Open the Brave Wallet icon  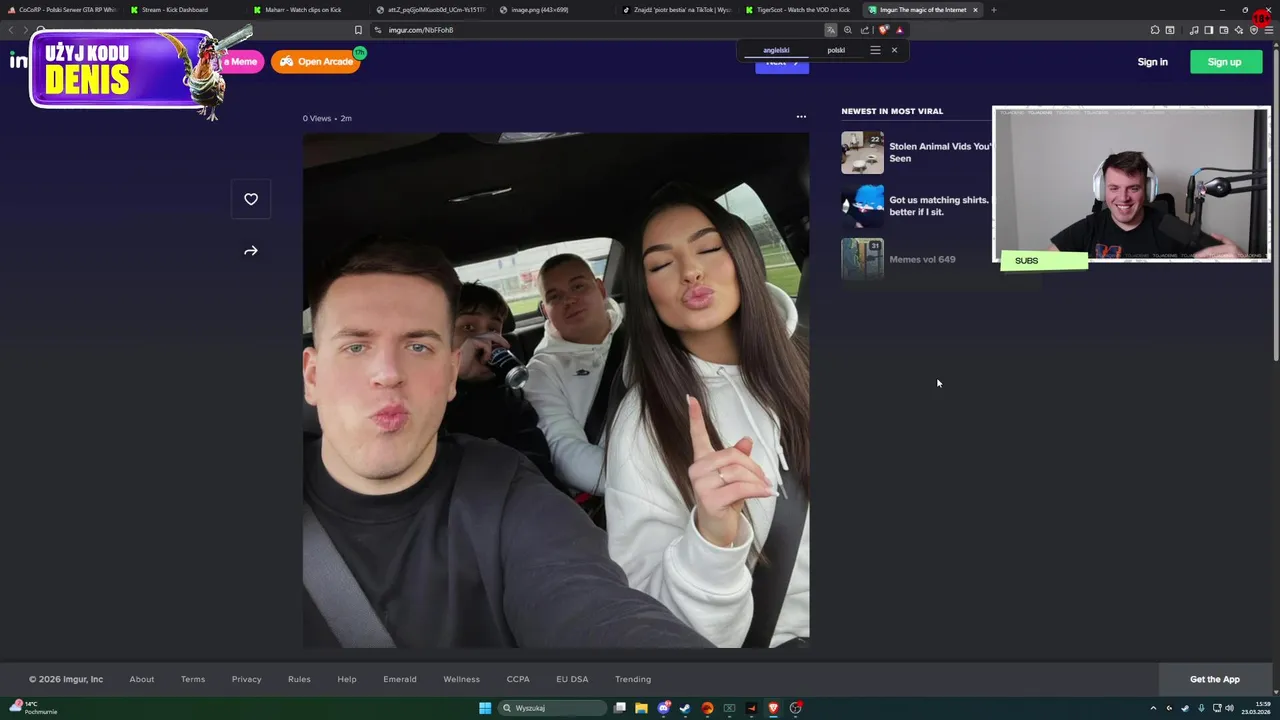(1224, 30)
